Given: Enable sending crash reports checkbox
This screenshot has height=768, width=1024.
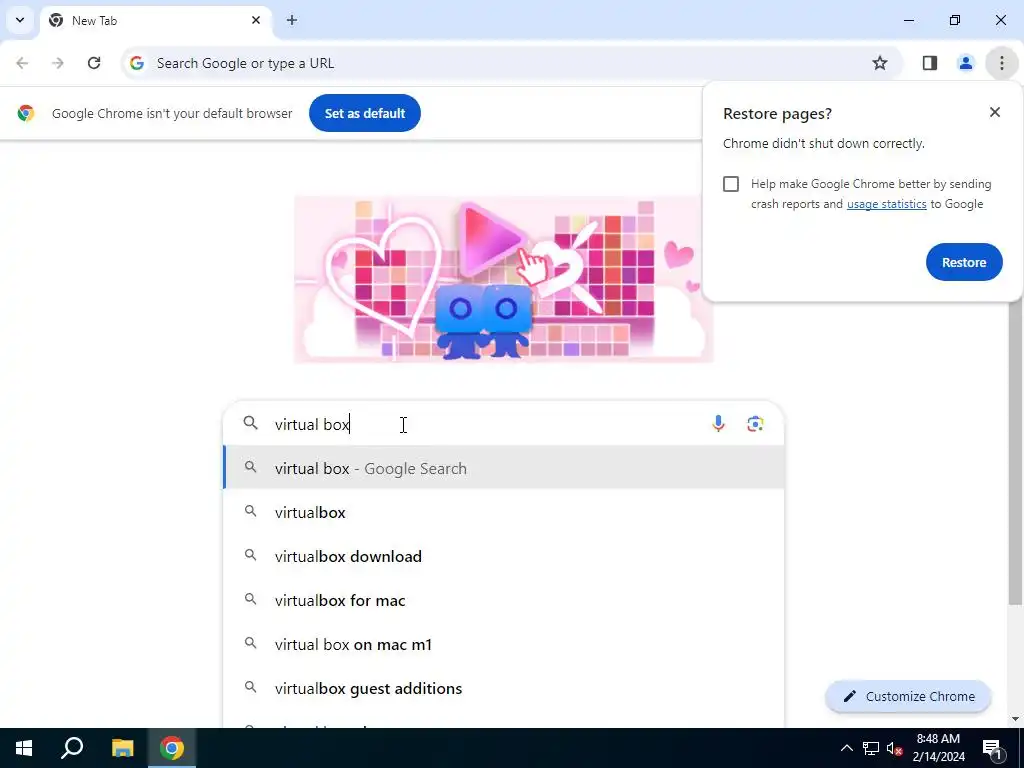Looking at the screenshot, I should (731, 184).
